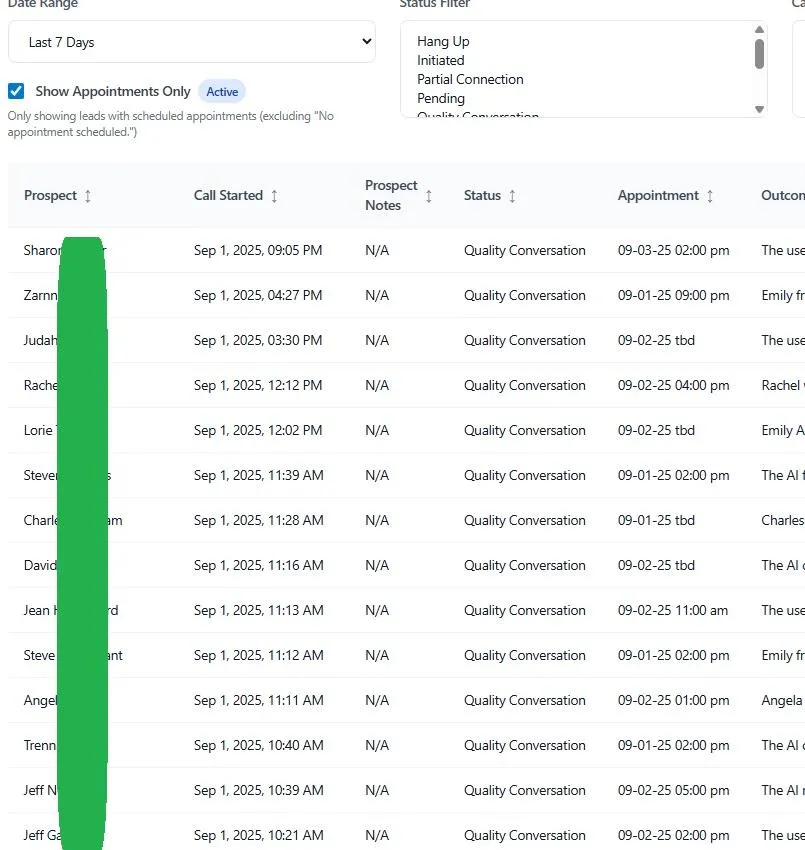Click the Prospect column header
Image resolution: width=805 pixels, height=850 pixels.
50,195
